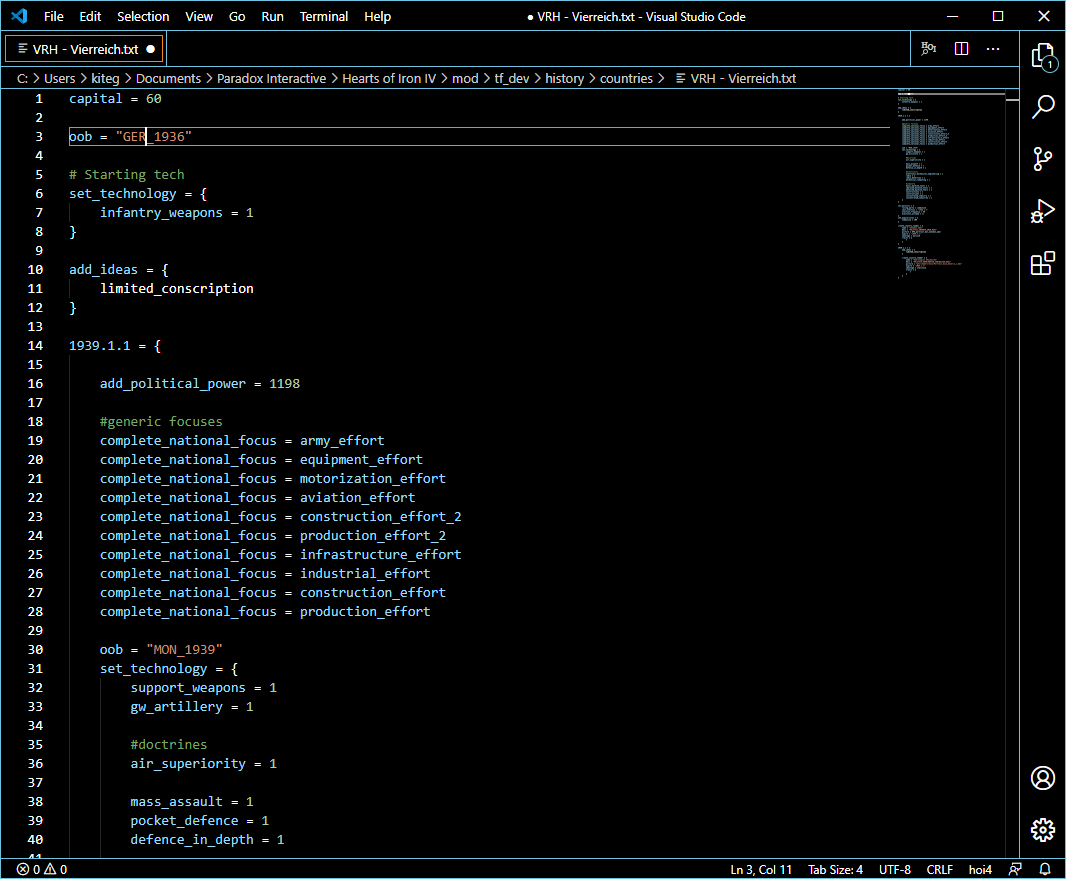
Task: Click the minimap code overview
Action: 930,180
